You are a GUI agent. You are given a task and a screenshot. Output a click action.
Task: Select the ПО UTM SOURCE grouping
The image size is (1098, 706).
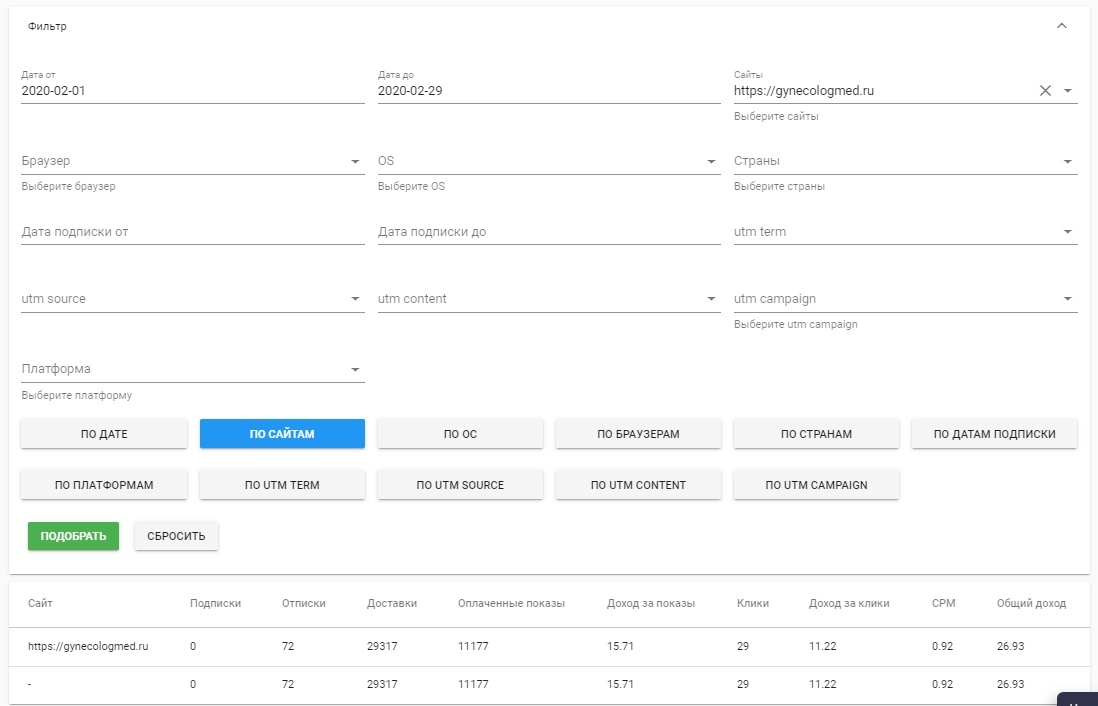[460, 485]
